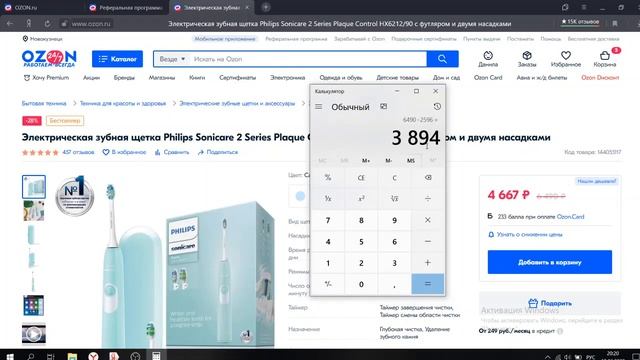The height and width of the screenshot is (360, 640).
Task: Click the M+ memory key
Action: tap(366, 161)
